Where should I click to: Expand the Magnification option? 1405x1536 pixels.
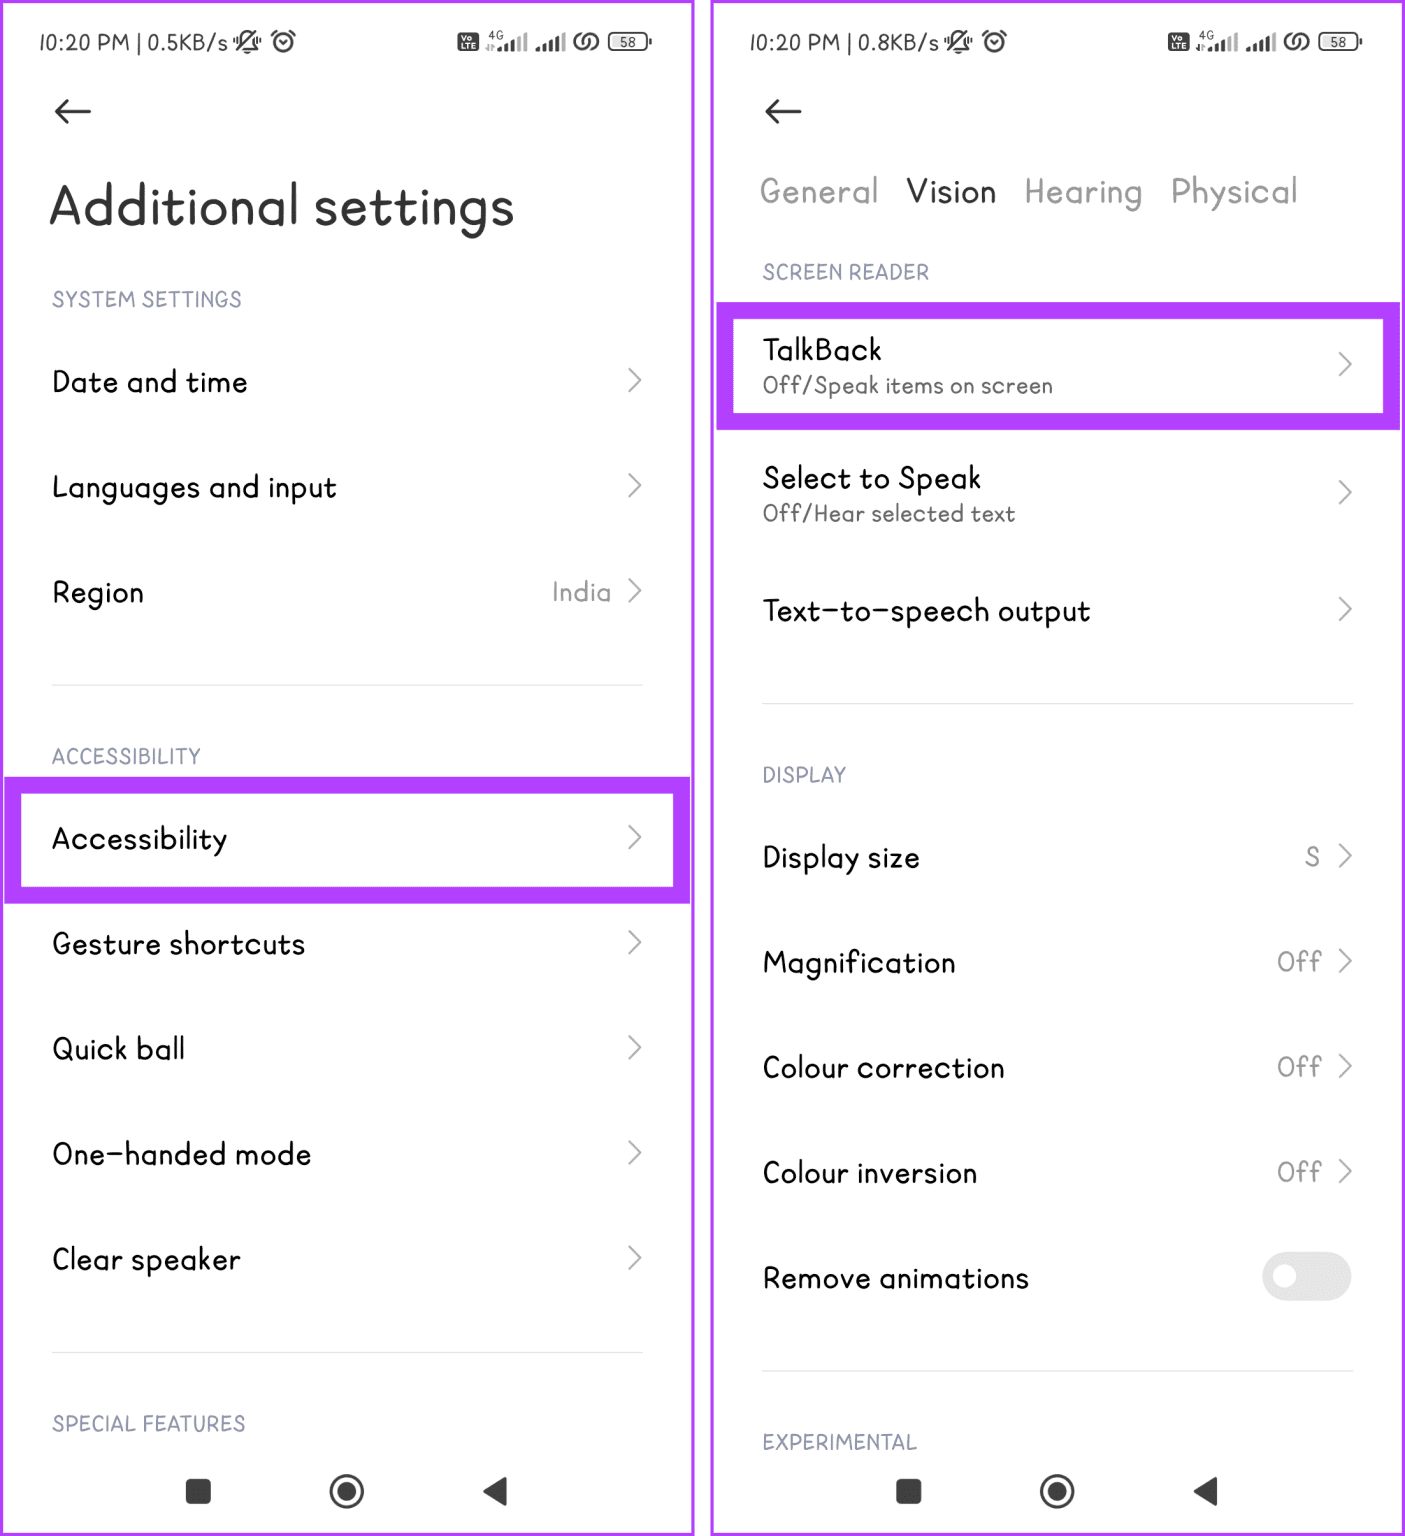point(1056,962)
